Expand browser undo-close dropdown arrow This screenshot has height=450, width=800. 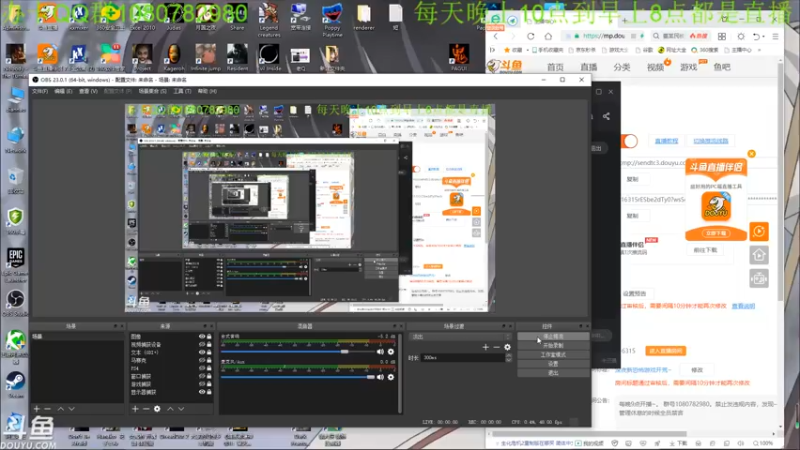click(764, 37)
